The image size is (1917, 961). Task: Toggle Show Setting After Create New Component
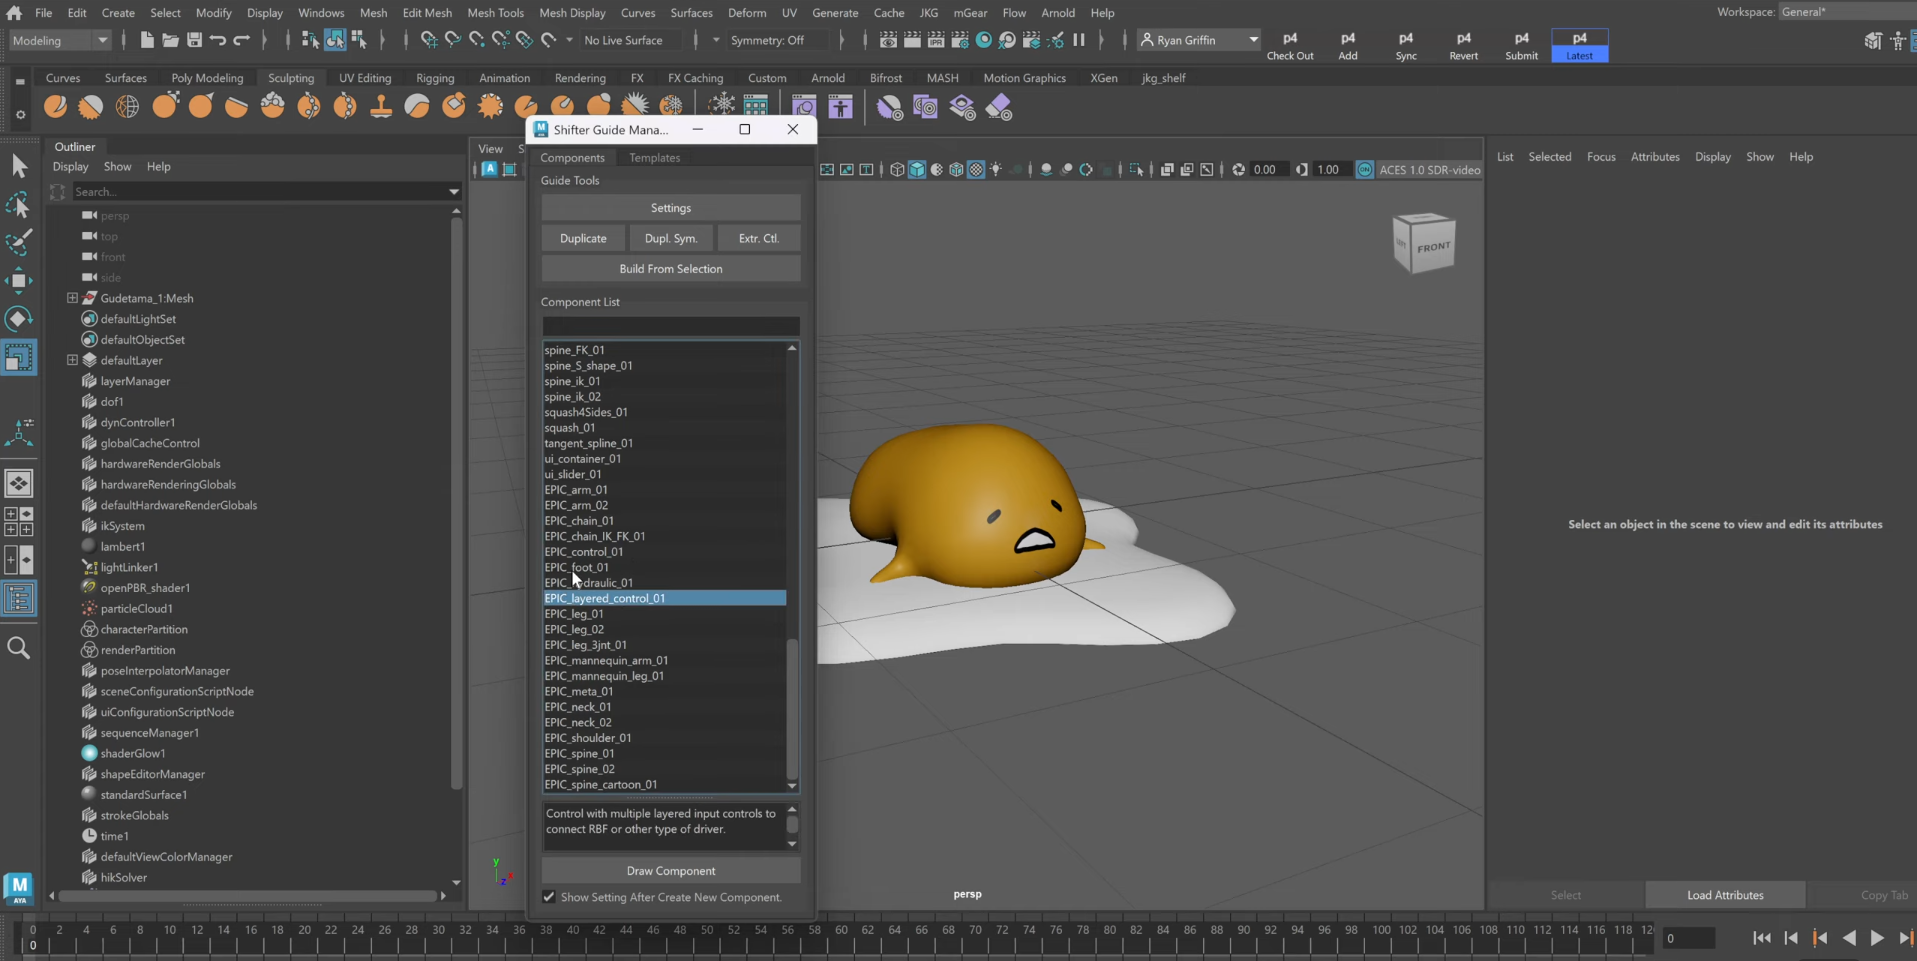point(549,897)
